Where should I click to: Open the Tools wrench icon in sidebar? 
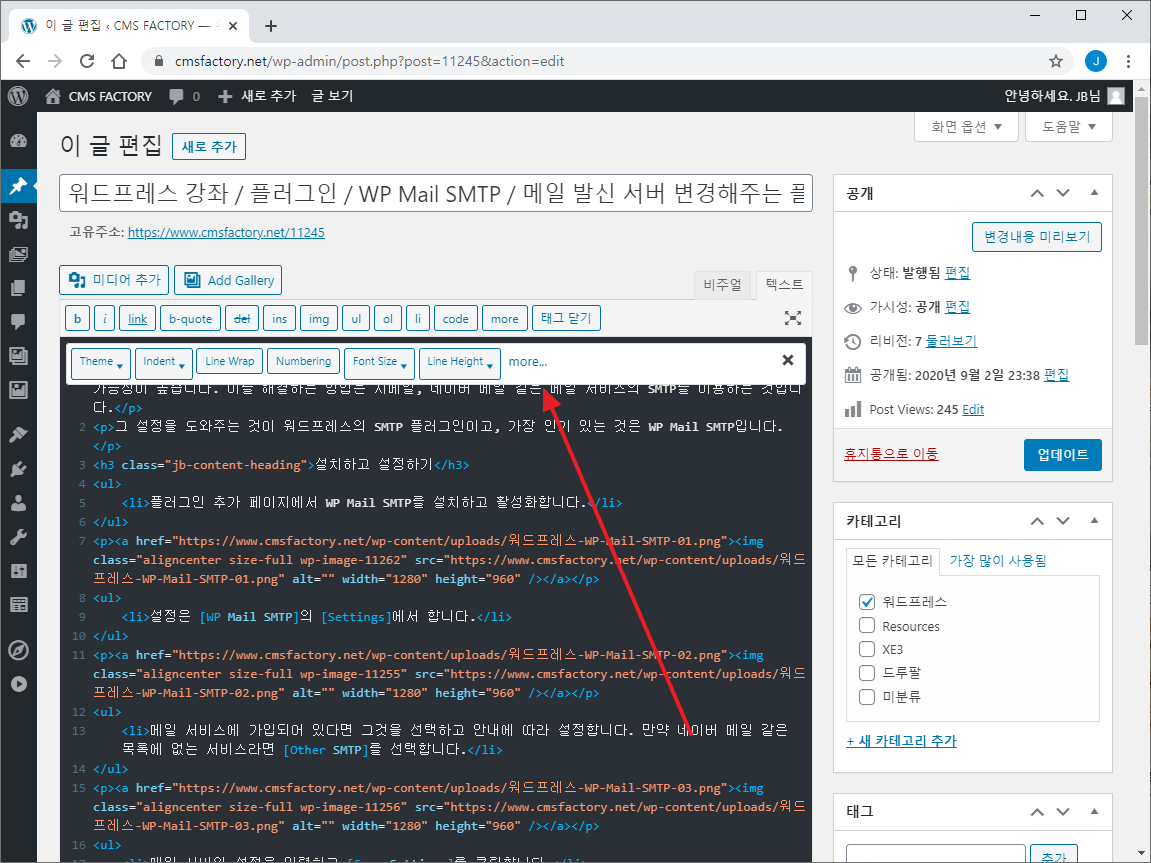click(18, 536)
